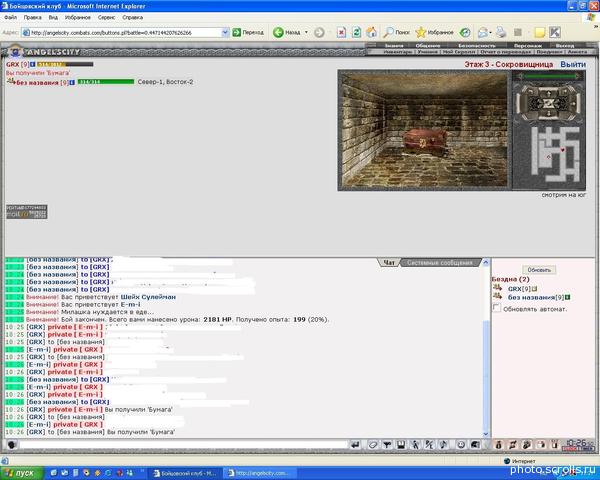Screen dimensions: 600x480
Task: Click the funnel filter icon in chat toolbar
Action: click(x=387, y=445)
